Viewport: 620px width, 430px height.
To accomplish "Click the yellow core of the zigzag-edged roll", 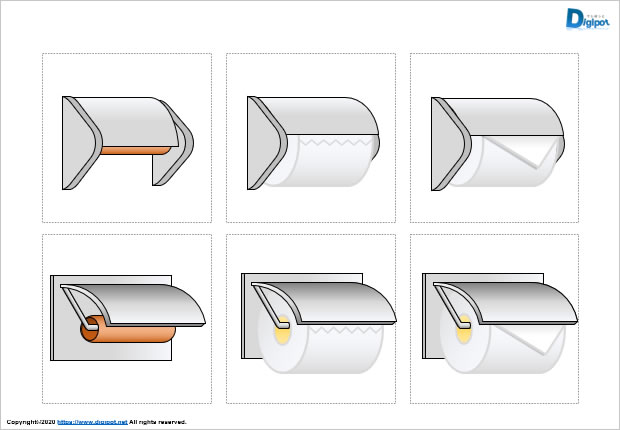I will coord(283,330).
